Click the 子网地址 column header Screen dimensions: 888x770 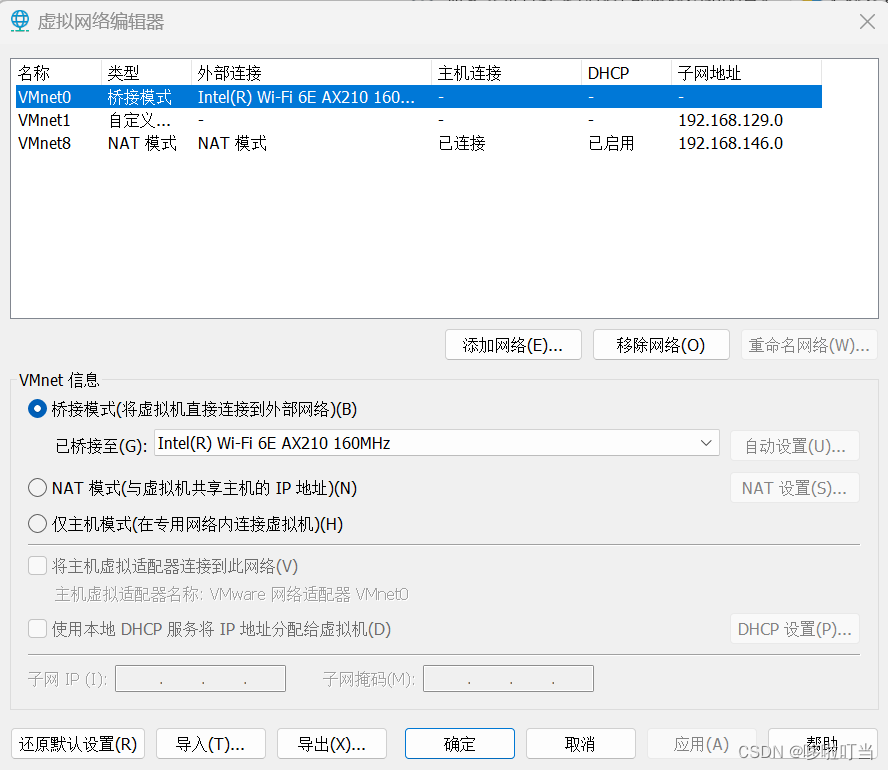[x=746, y=73]
